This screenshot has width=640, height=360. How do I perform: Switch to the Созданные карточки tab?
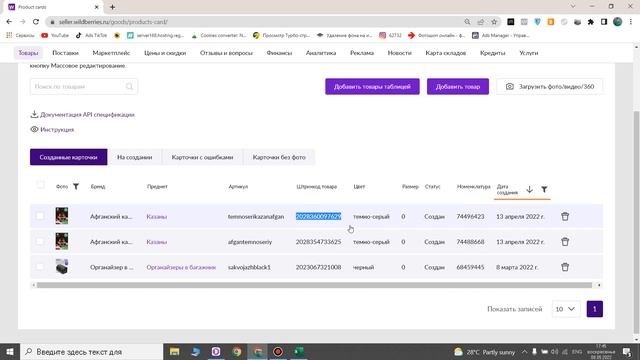pyautogui.click(x=69, y=157)
